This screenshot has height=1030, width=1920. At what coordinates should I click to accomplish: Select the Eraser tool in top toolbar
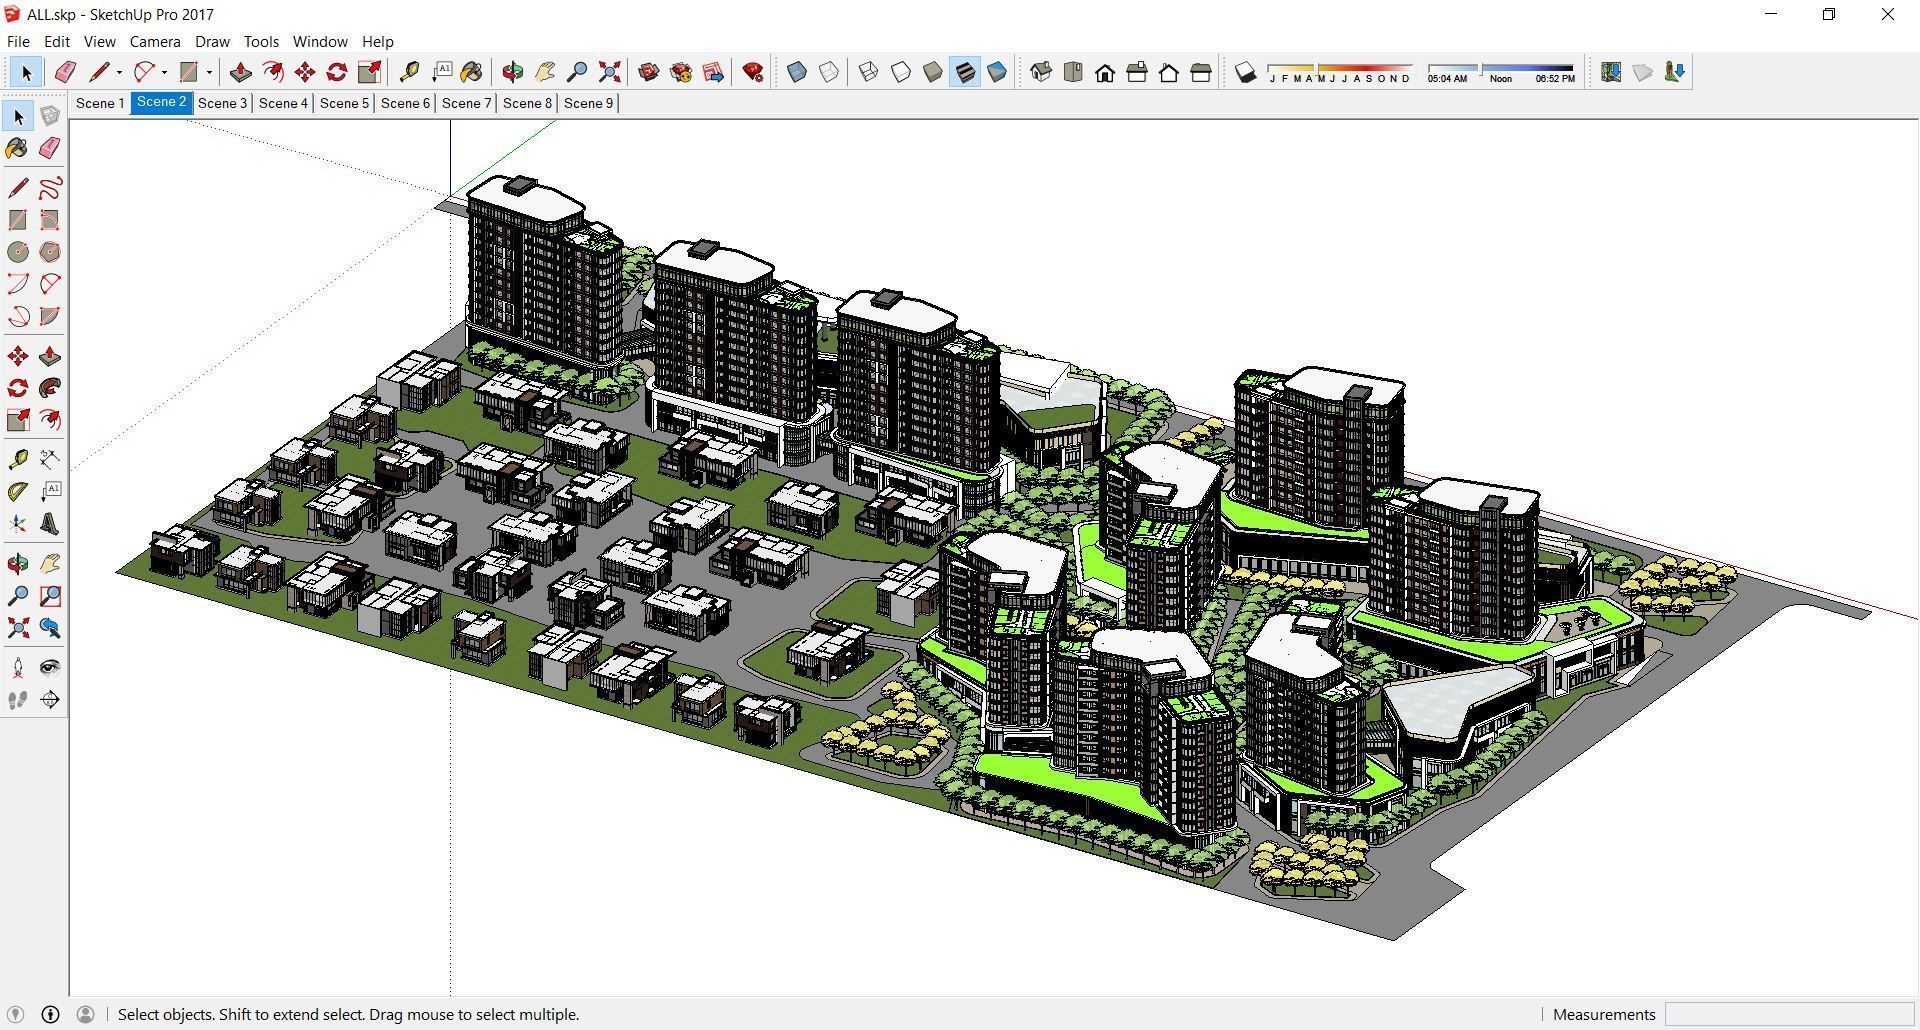(65, 72)
